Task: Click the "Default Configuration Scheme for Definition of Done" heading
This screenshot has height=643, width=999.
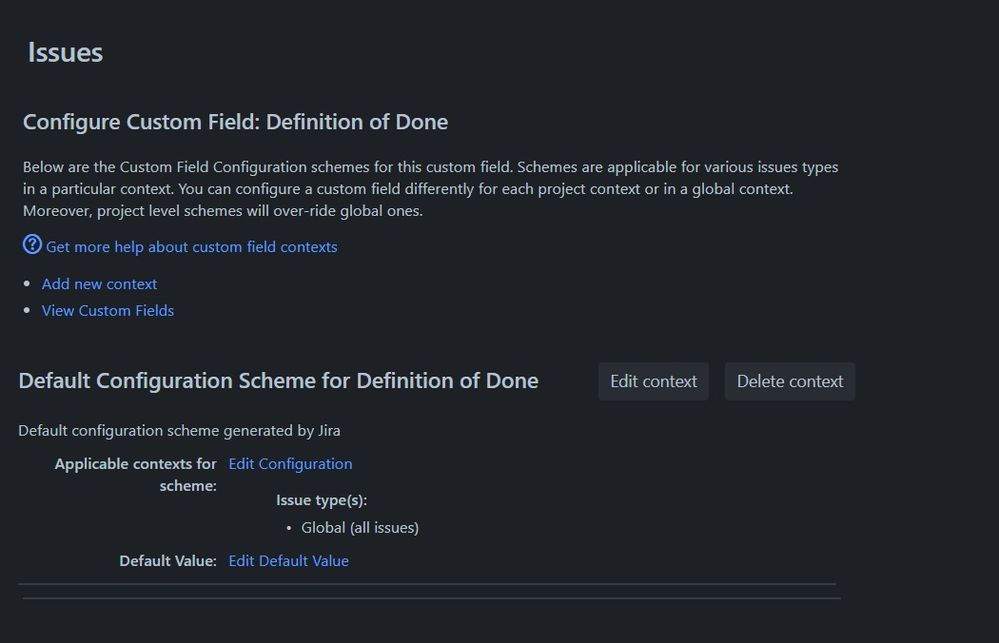Action: 278,381
